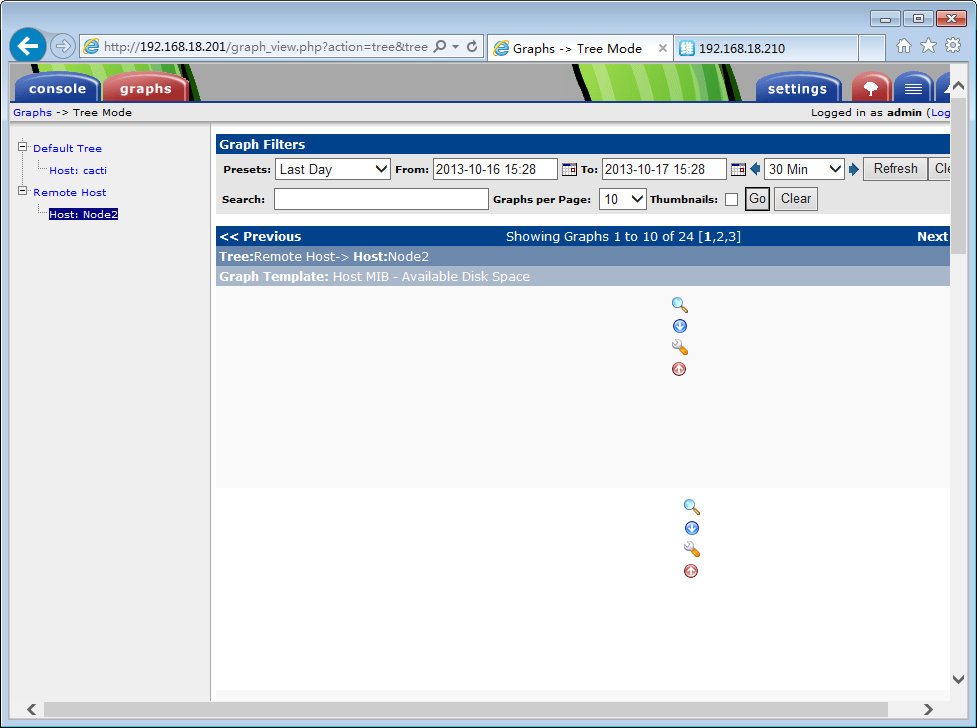Reload the page with the refresh icon

coord(472,46)
